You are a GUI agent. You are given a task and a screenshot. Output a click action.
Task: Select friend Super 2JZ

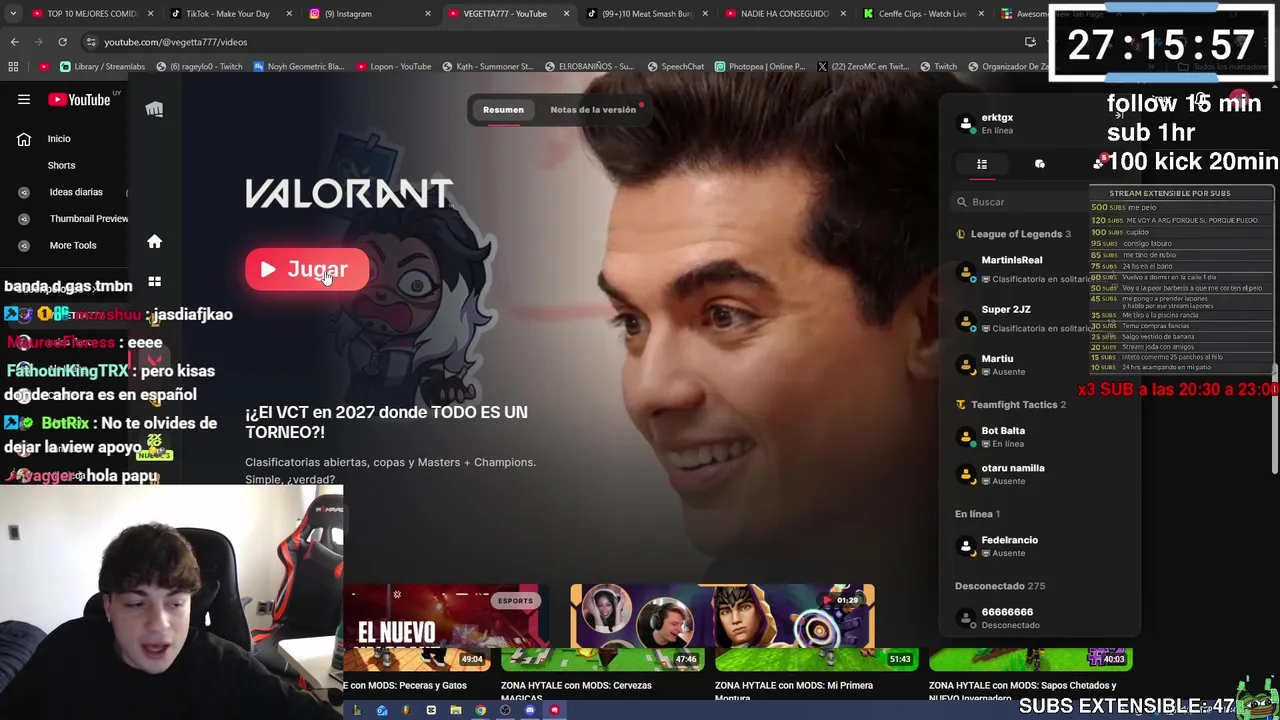[1020, 319]
